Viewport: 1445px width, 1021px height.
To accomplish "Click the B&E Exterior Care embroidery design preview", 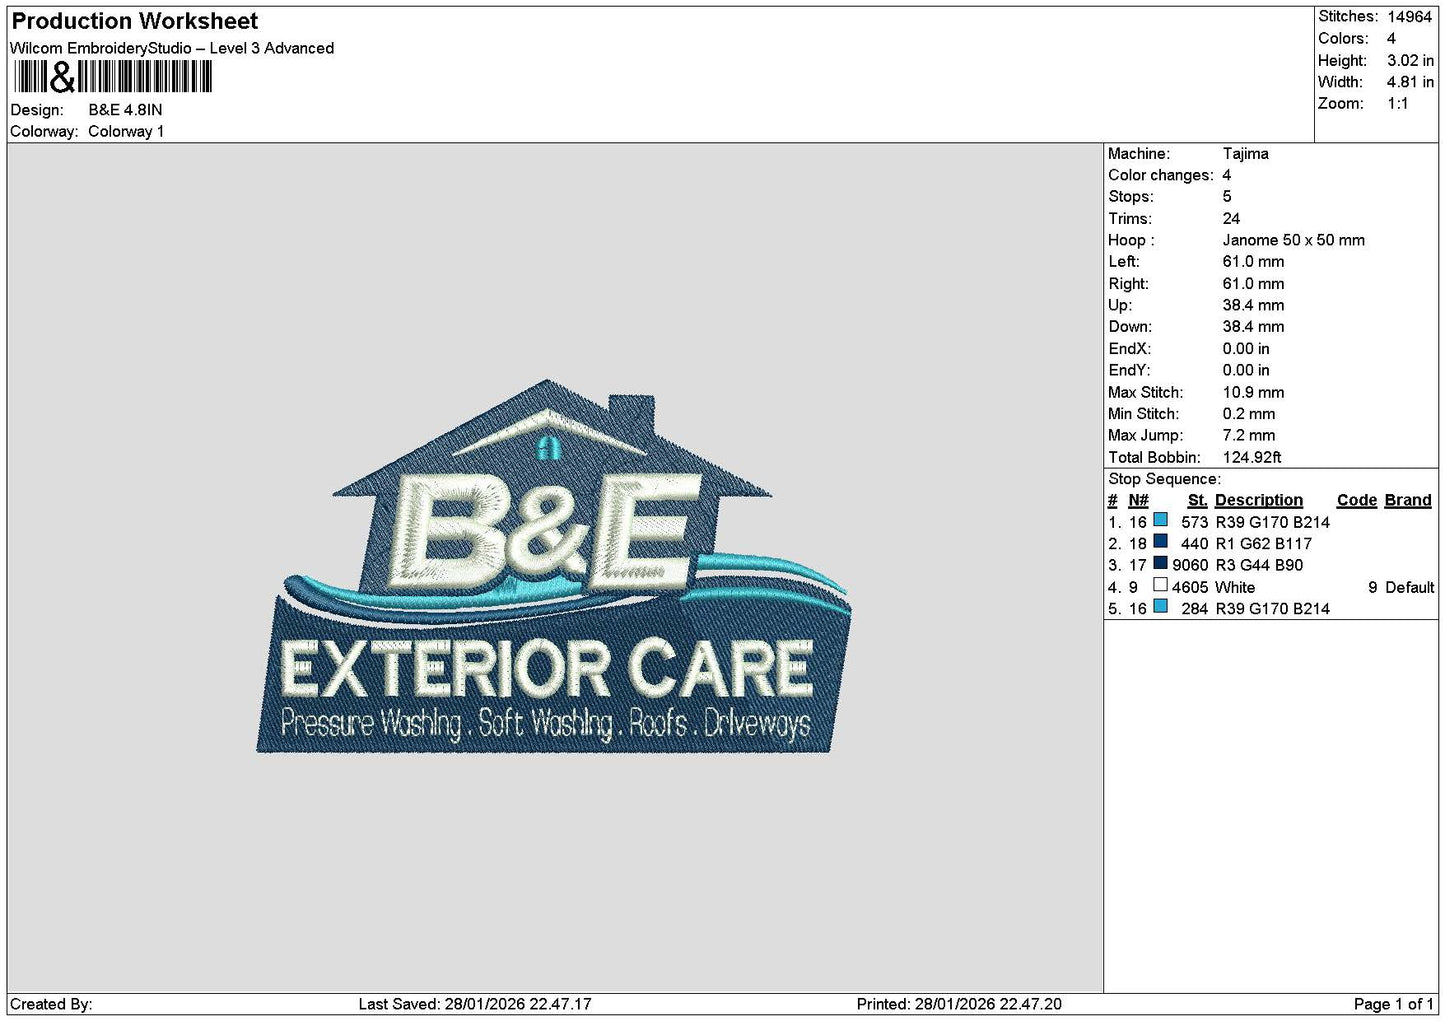I will pyautogui.click(x=553, y=566).
